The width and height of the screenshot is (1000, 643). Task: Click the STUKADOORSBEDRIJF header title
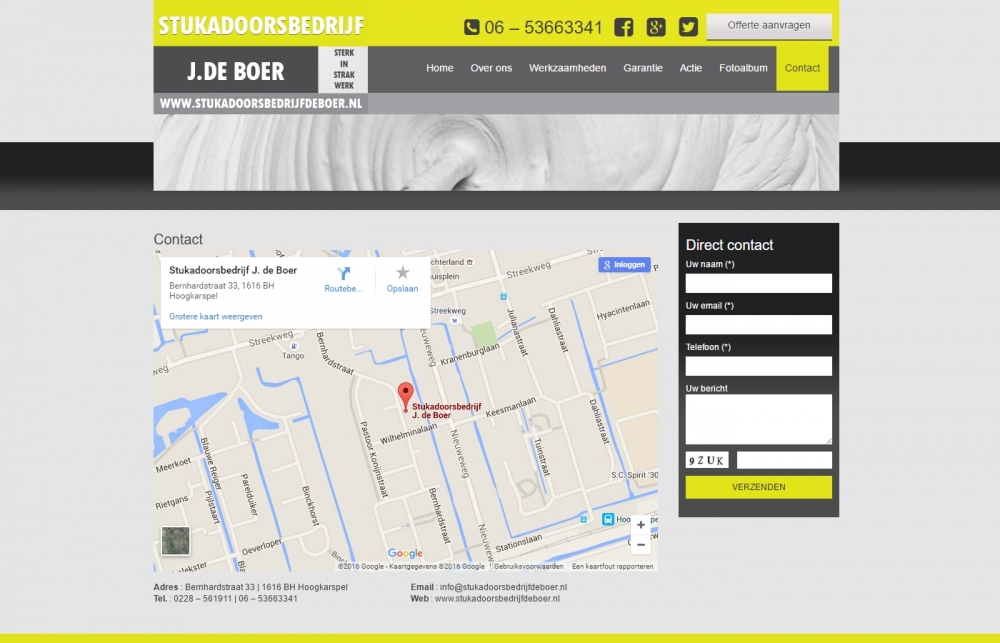(261, 26)
